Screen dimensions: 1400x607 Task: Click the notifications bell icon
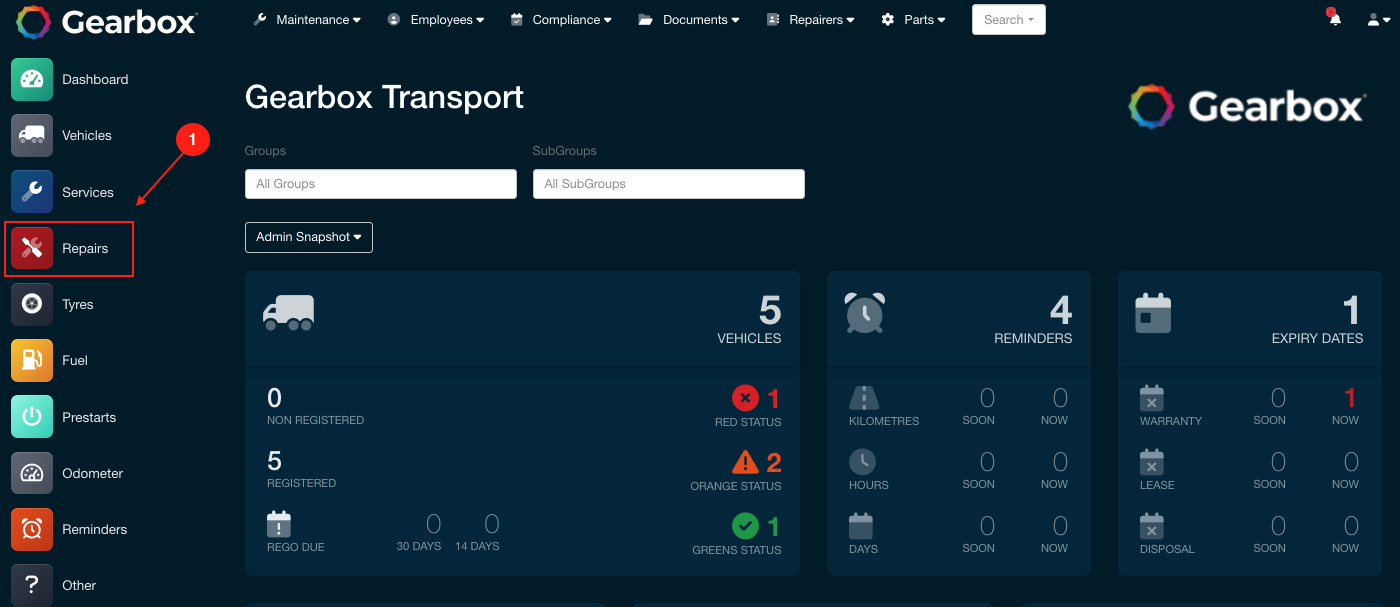tap(1334, 19)
